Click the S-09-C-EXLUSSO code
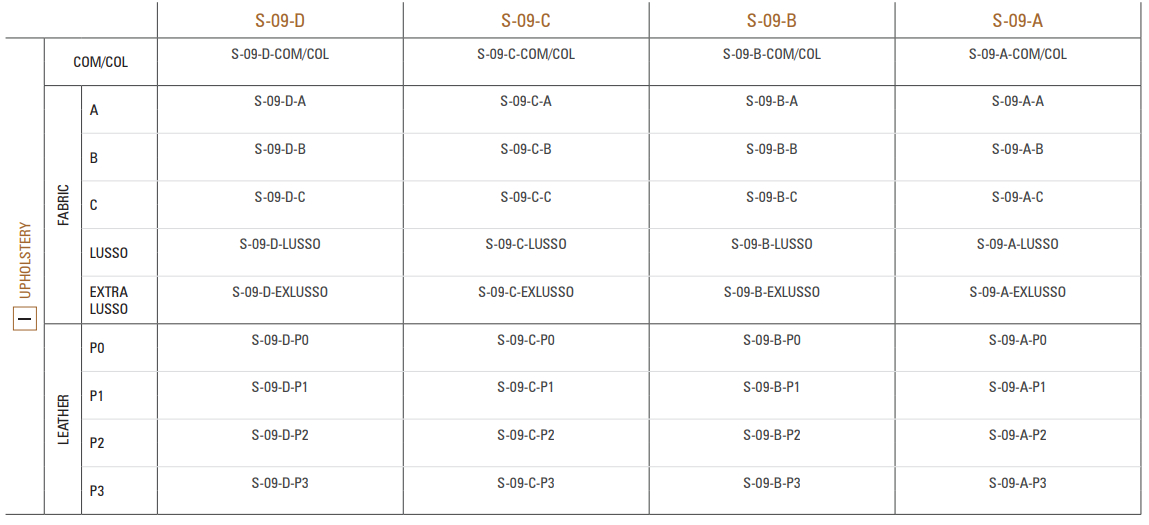 (x=525, y=292)
